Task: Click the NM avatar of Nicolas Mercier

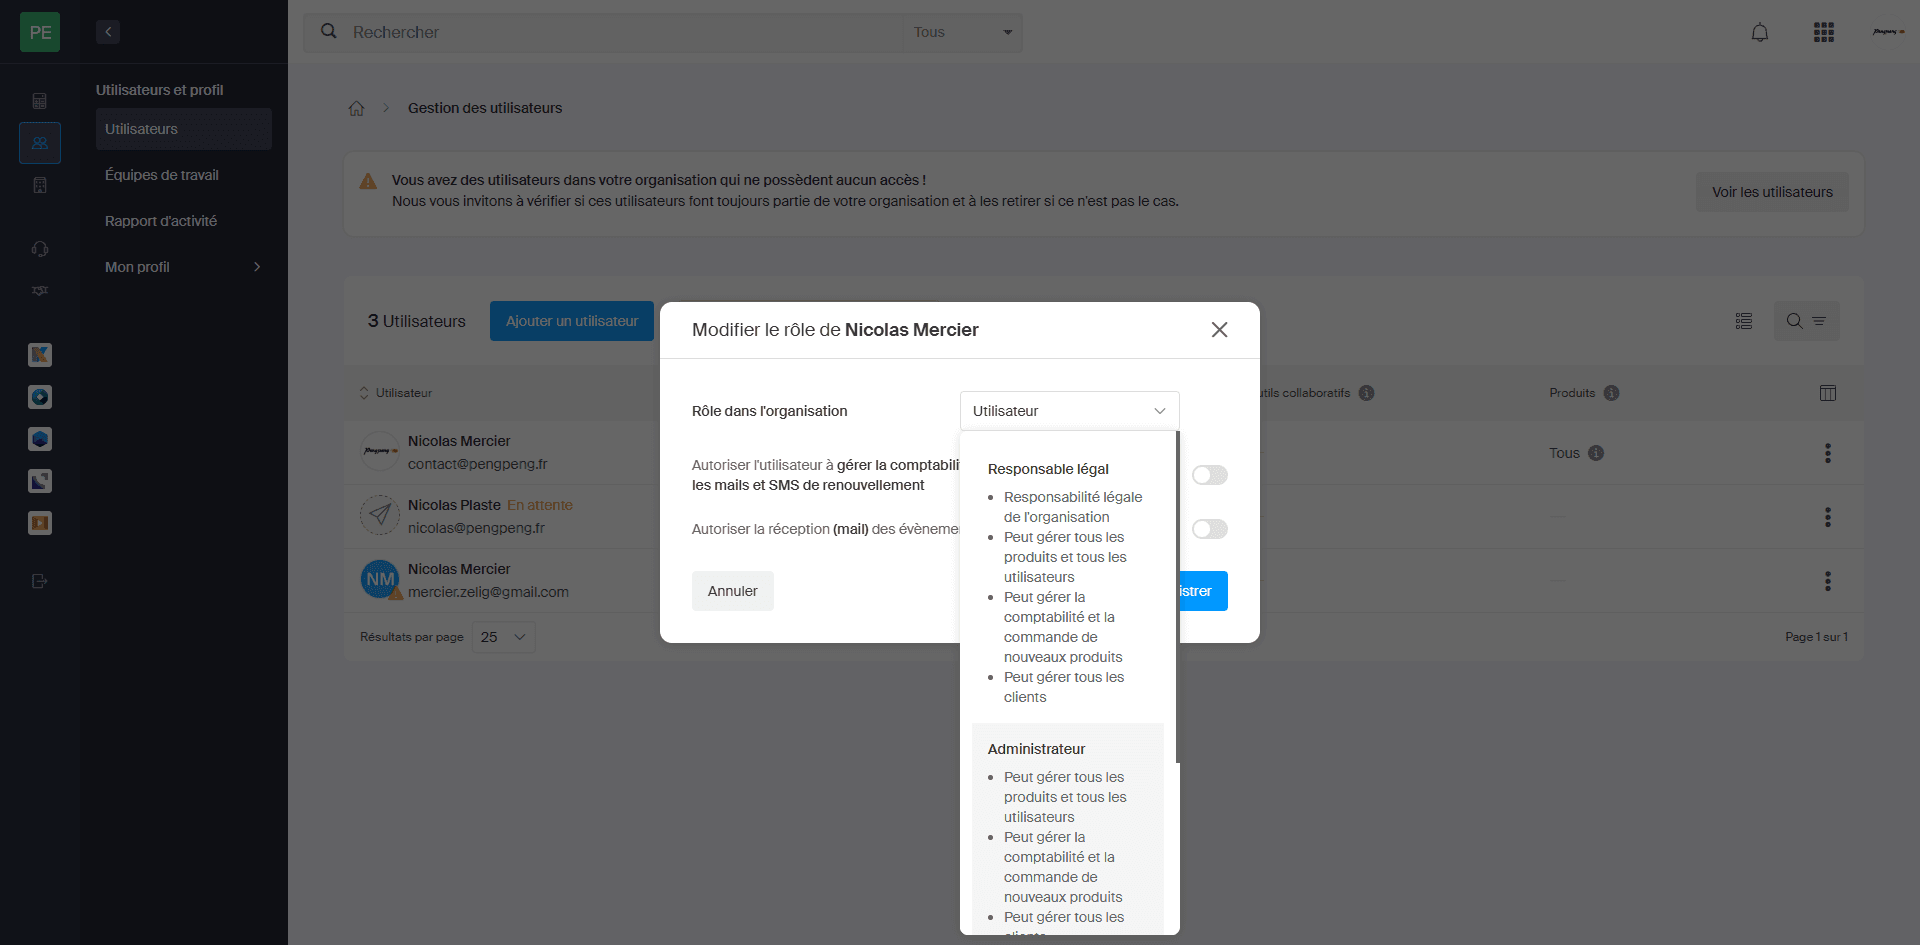Action: click(380, 579)
